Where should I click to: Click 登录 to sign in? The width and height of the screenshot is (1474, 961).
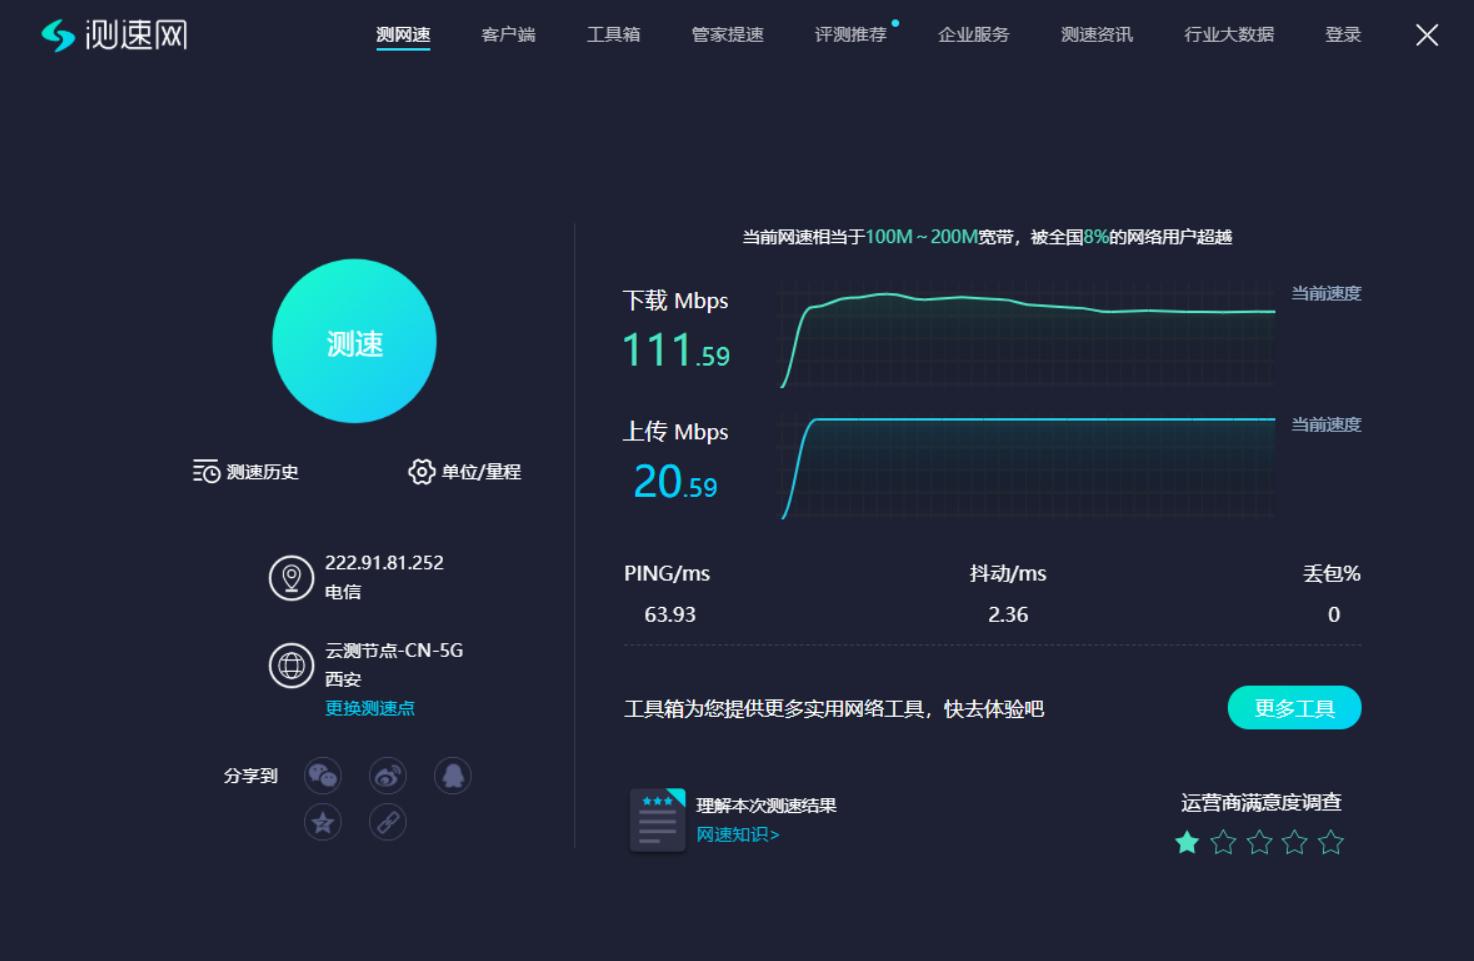(1343, 33)
